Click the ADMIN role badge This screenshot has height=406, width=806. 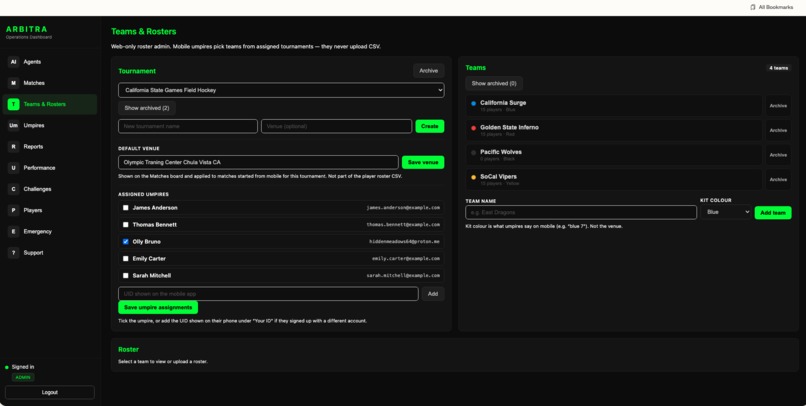point(23,377)
